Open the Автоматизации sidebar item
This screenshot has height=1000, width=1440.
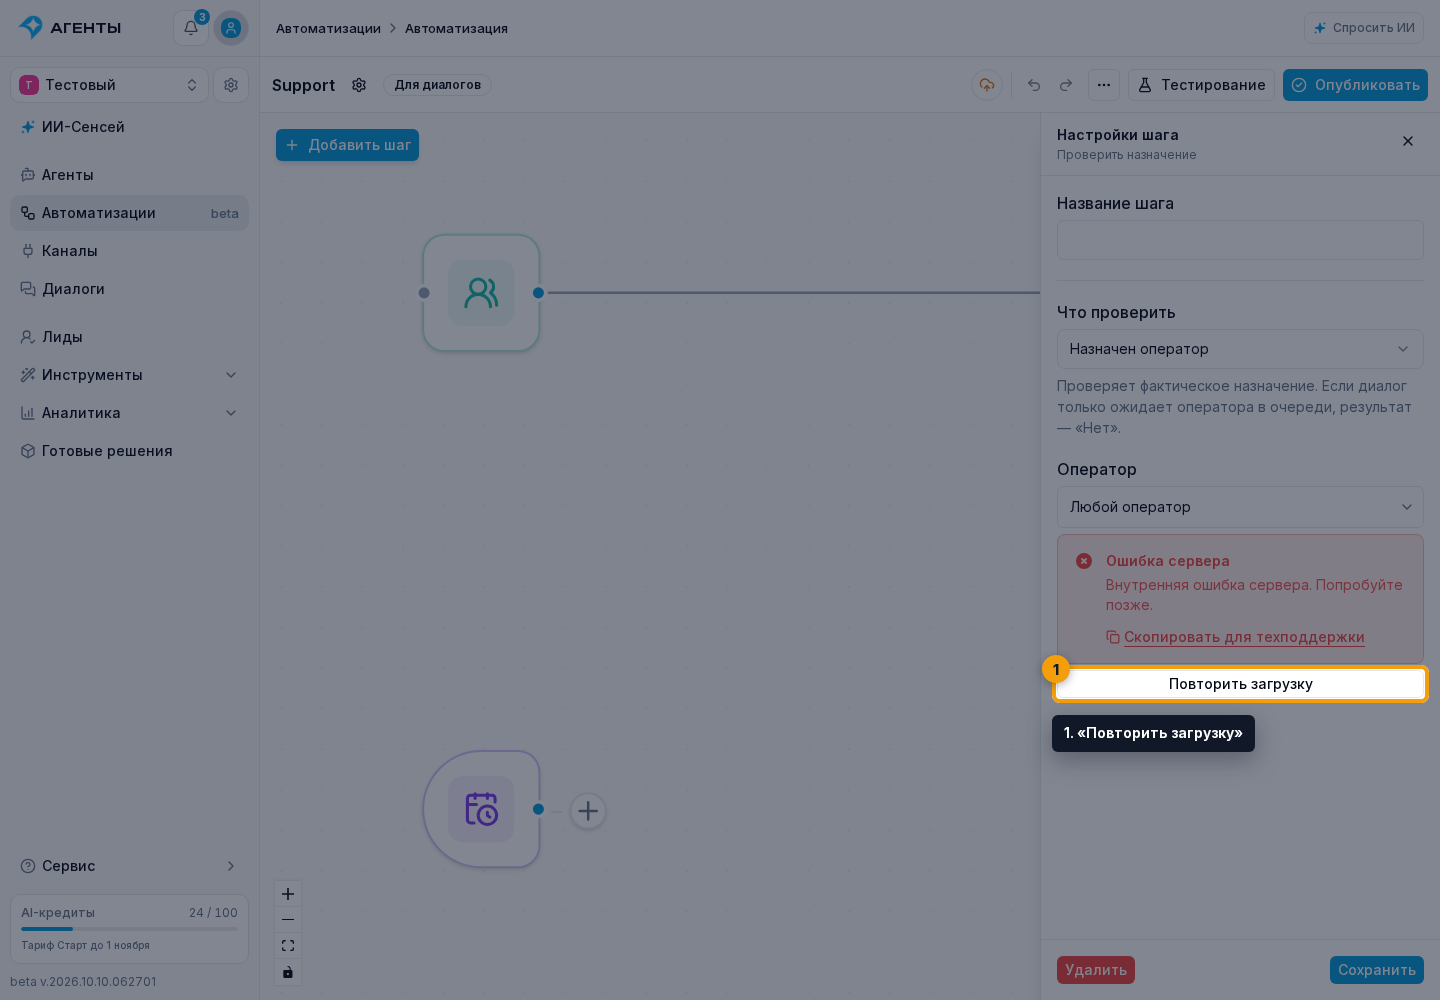[129, 213]
